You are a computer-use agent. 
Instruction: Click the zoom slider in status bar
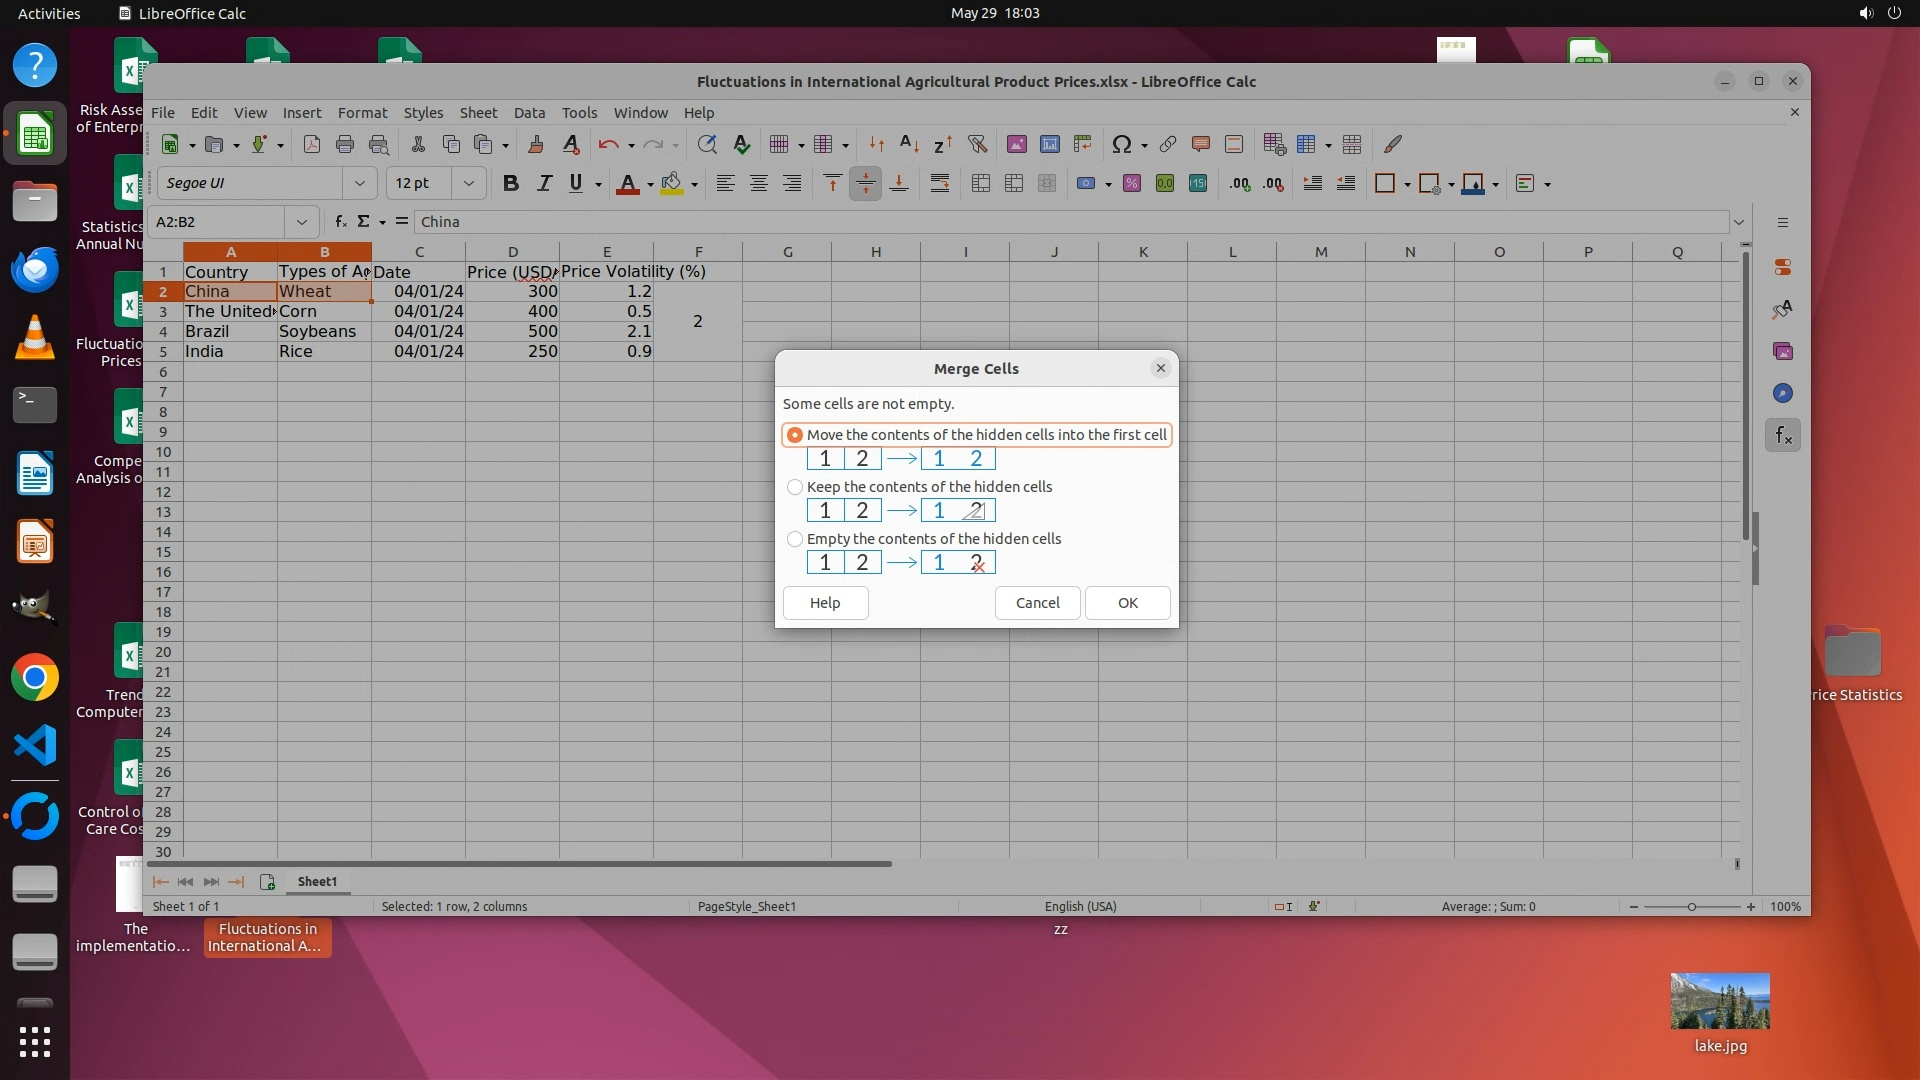1691,907
